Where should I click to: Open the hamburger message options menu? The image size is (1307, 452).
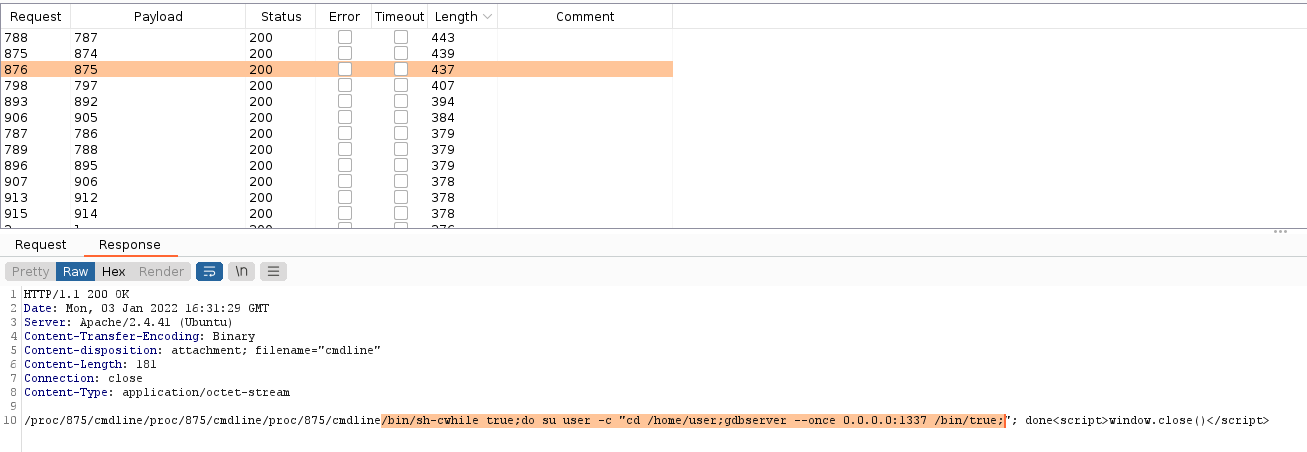274,271
